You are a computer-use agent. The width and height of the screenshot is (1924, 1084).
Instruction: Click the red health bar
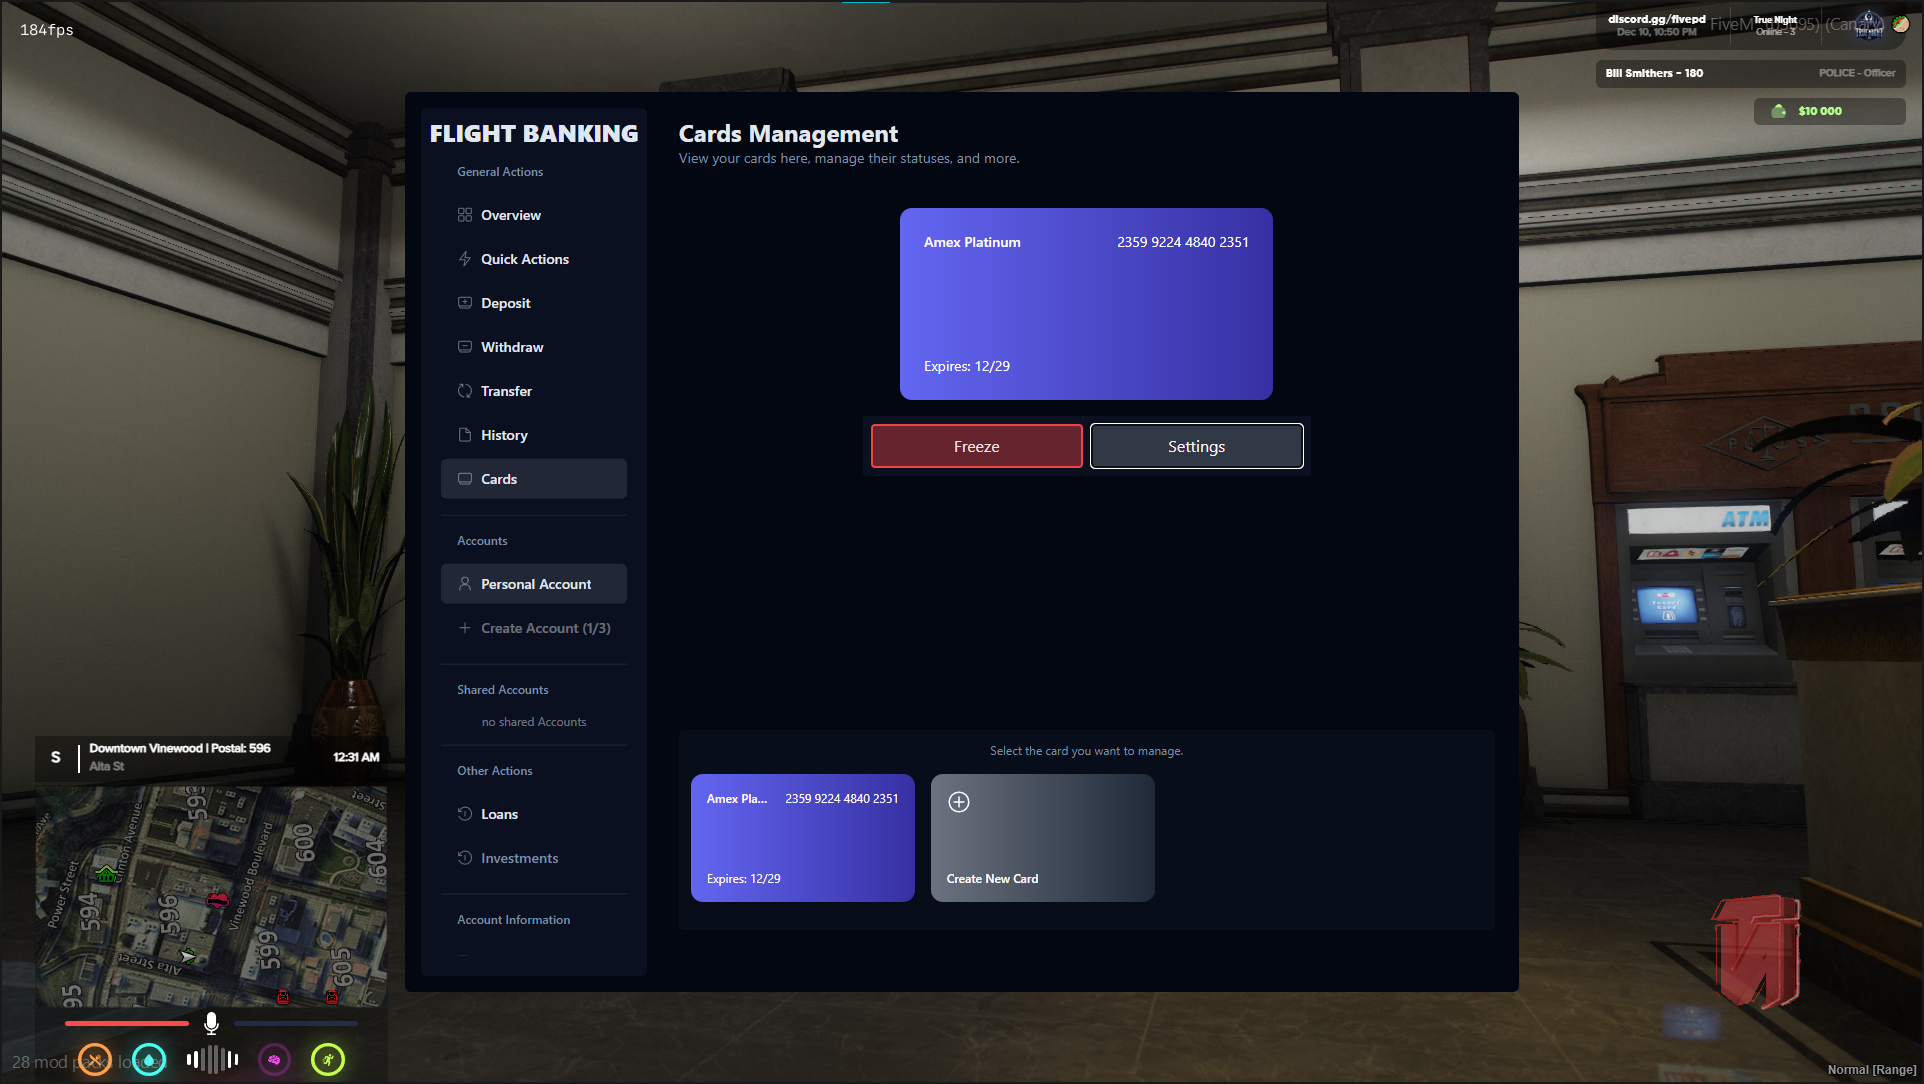pyautogui.click(x=127, y=1023)
